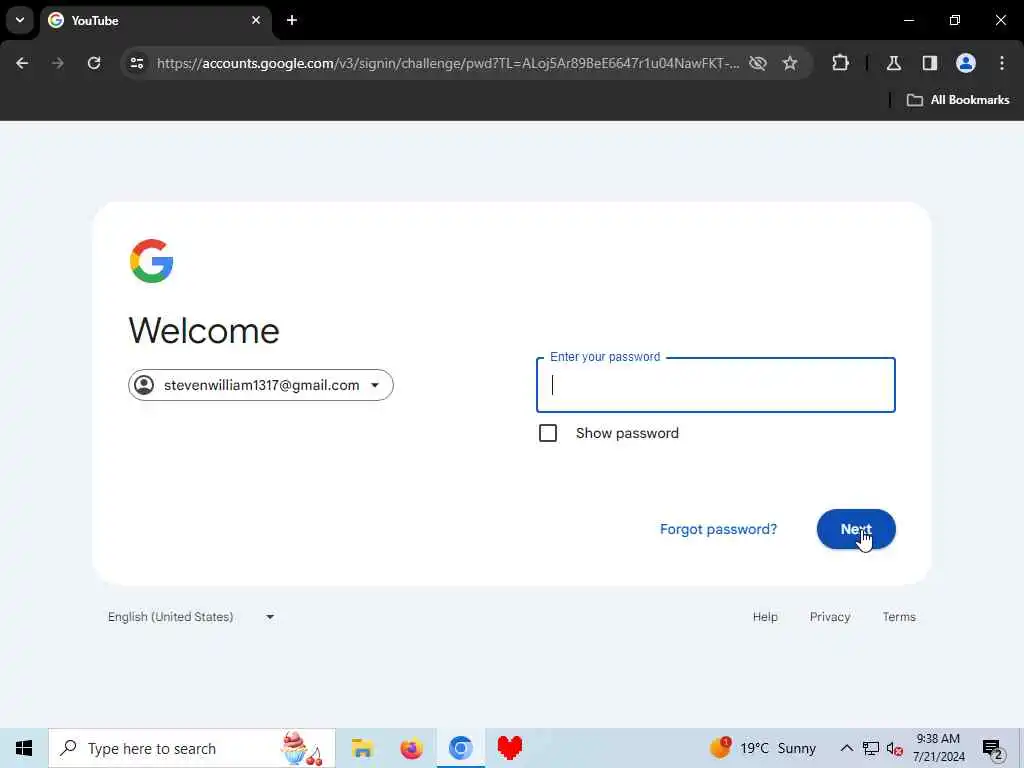Click the address bar URL

coord(448,63)
